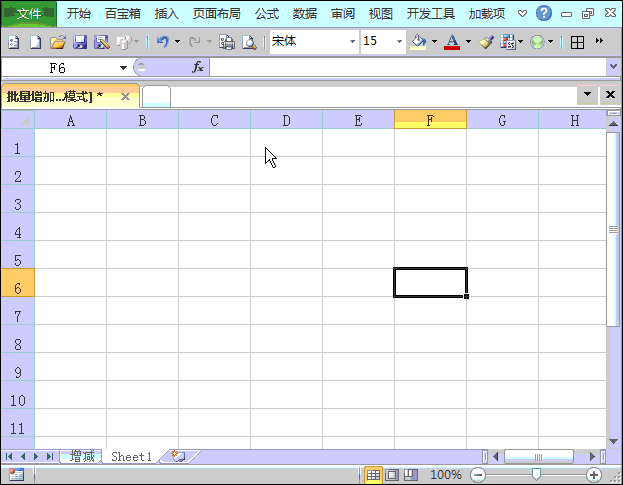Click the fx Insert Function button
623x485 pixels.
click(198, 67)
